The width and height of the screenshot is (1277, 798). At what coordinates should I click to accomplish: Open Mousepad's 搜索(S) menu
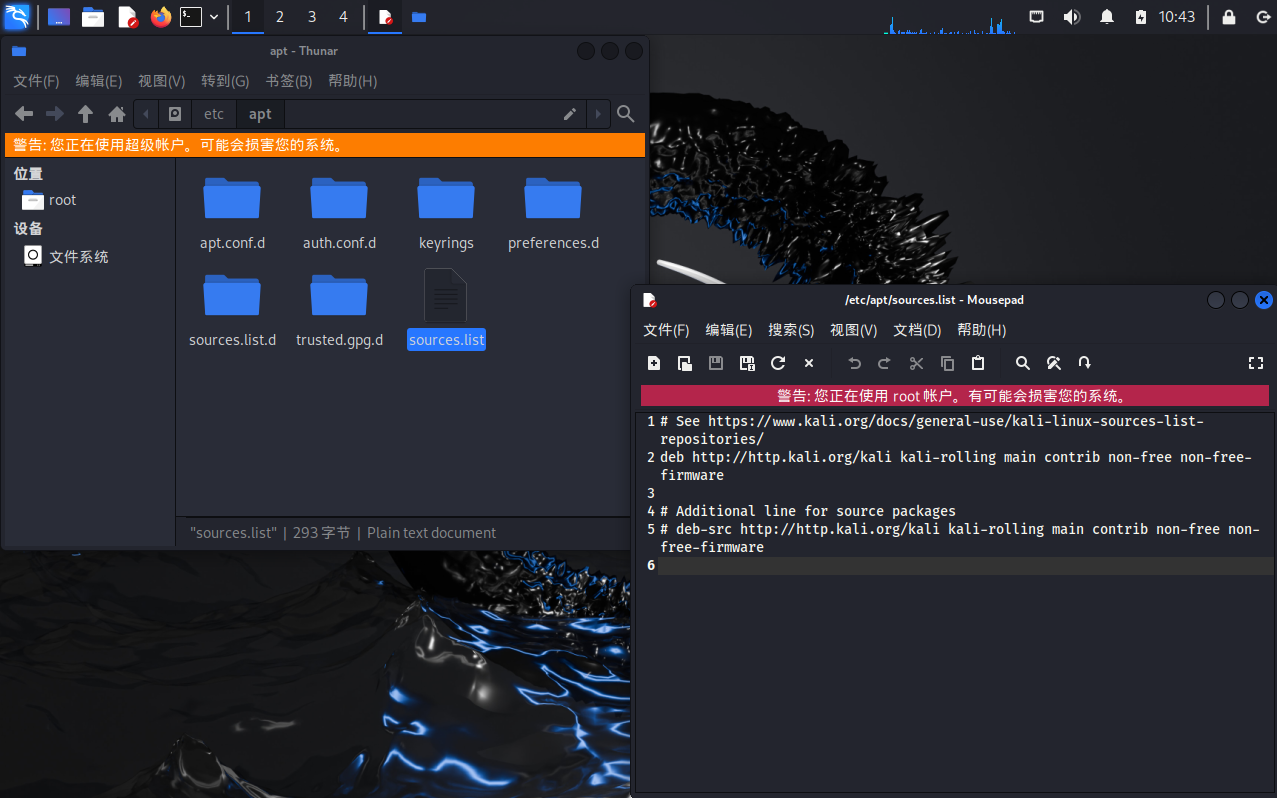tap(791, 330)
